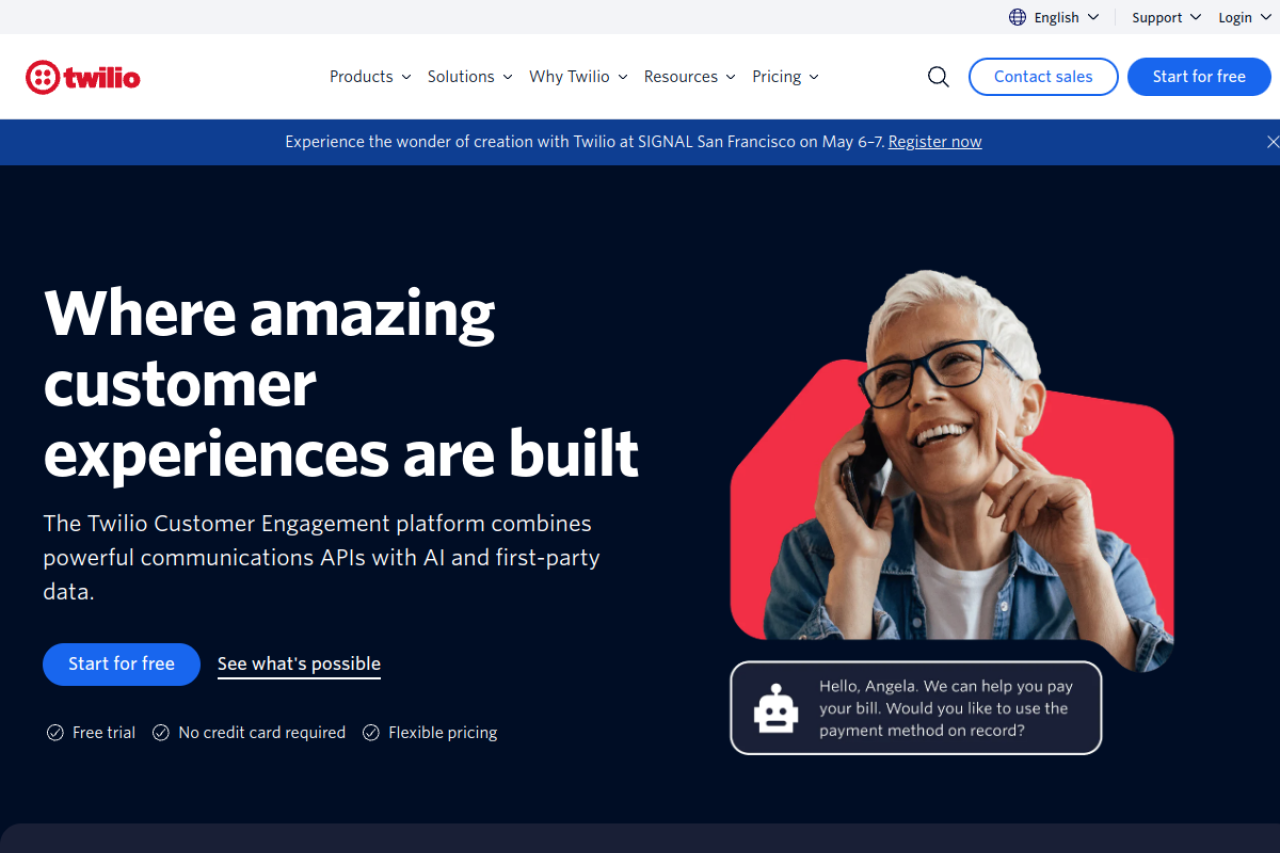Click the Flexible pricing checkmark icon
This screenshot has height=853, width=1280.
pyautogui.click(x=371, y=733)
